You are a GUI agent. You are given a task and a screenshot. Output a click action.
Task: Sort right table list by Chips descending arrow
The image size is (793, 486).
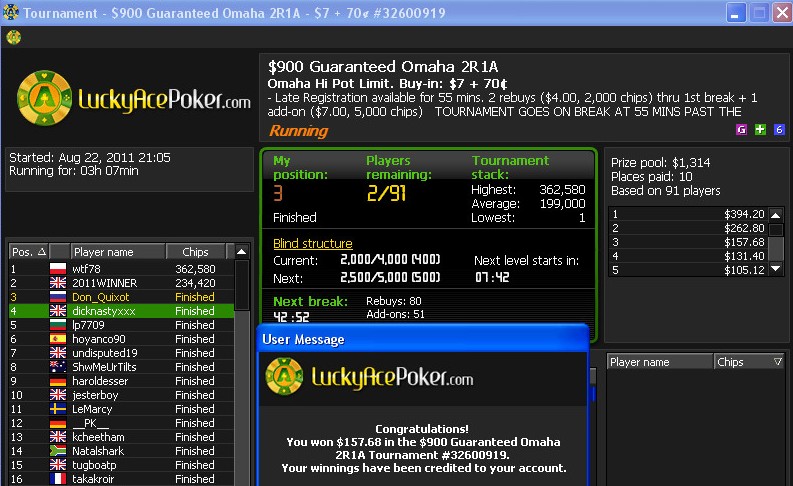[x=778, y=362]
